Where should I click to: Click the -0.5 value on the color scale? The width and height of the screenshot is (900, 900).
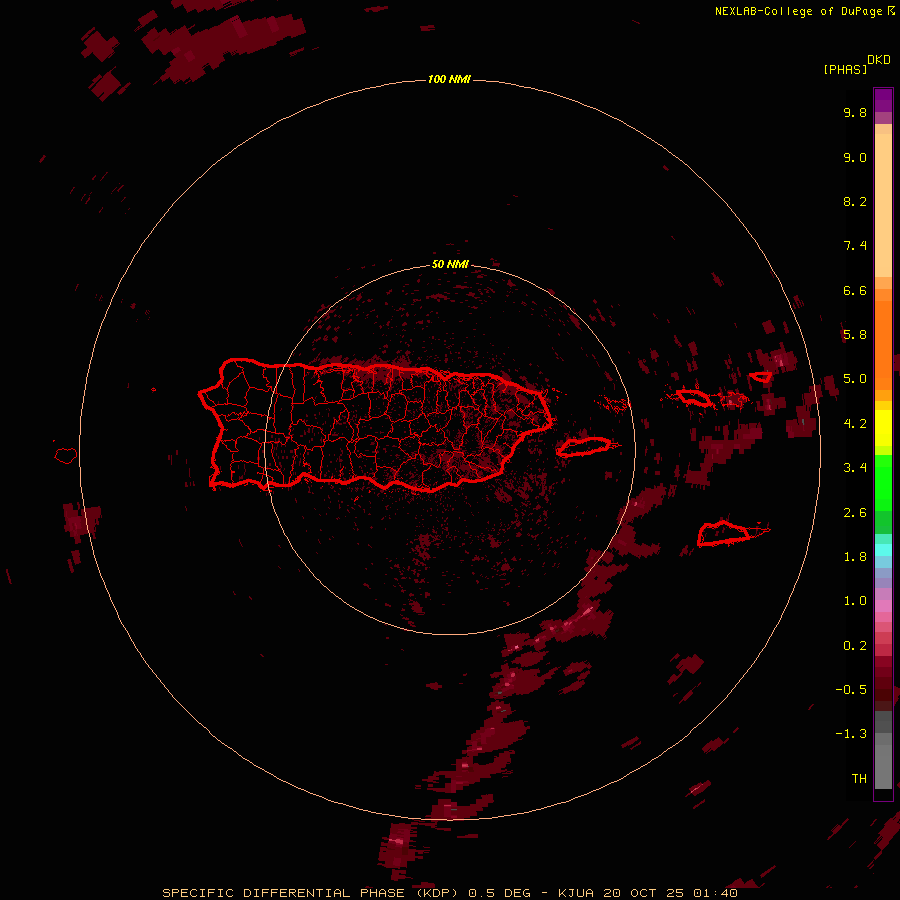pyautogui.click(x=851, y=689)
